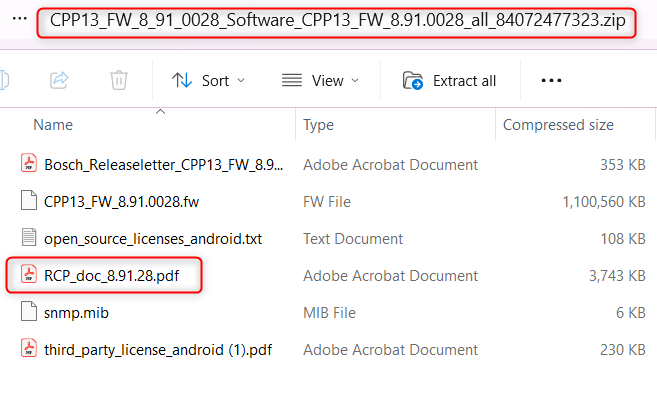Select the RCP_doc_8.91.28.pdf file name

112,275
